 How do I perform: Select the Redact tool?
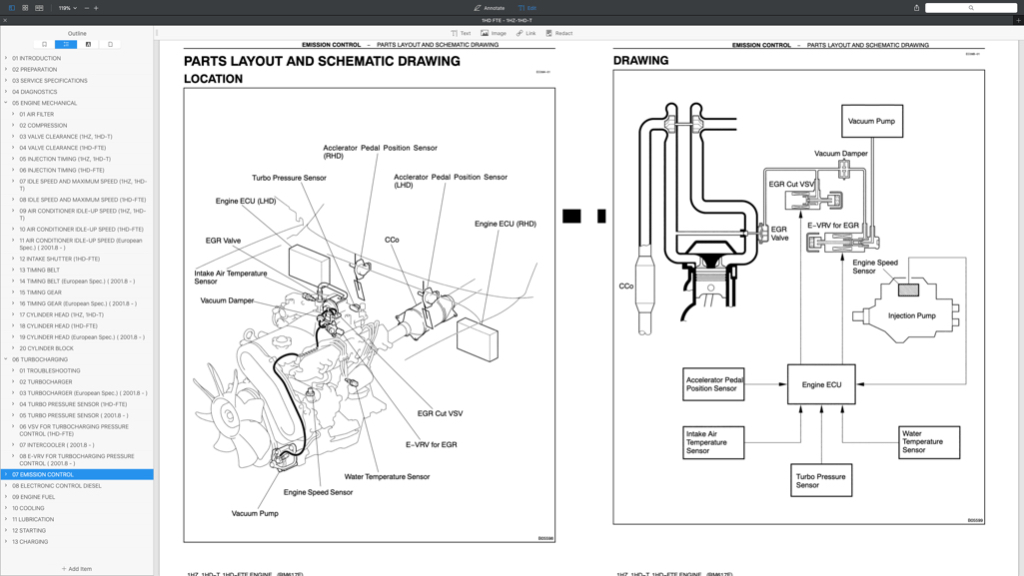(559, 33)
